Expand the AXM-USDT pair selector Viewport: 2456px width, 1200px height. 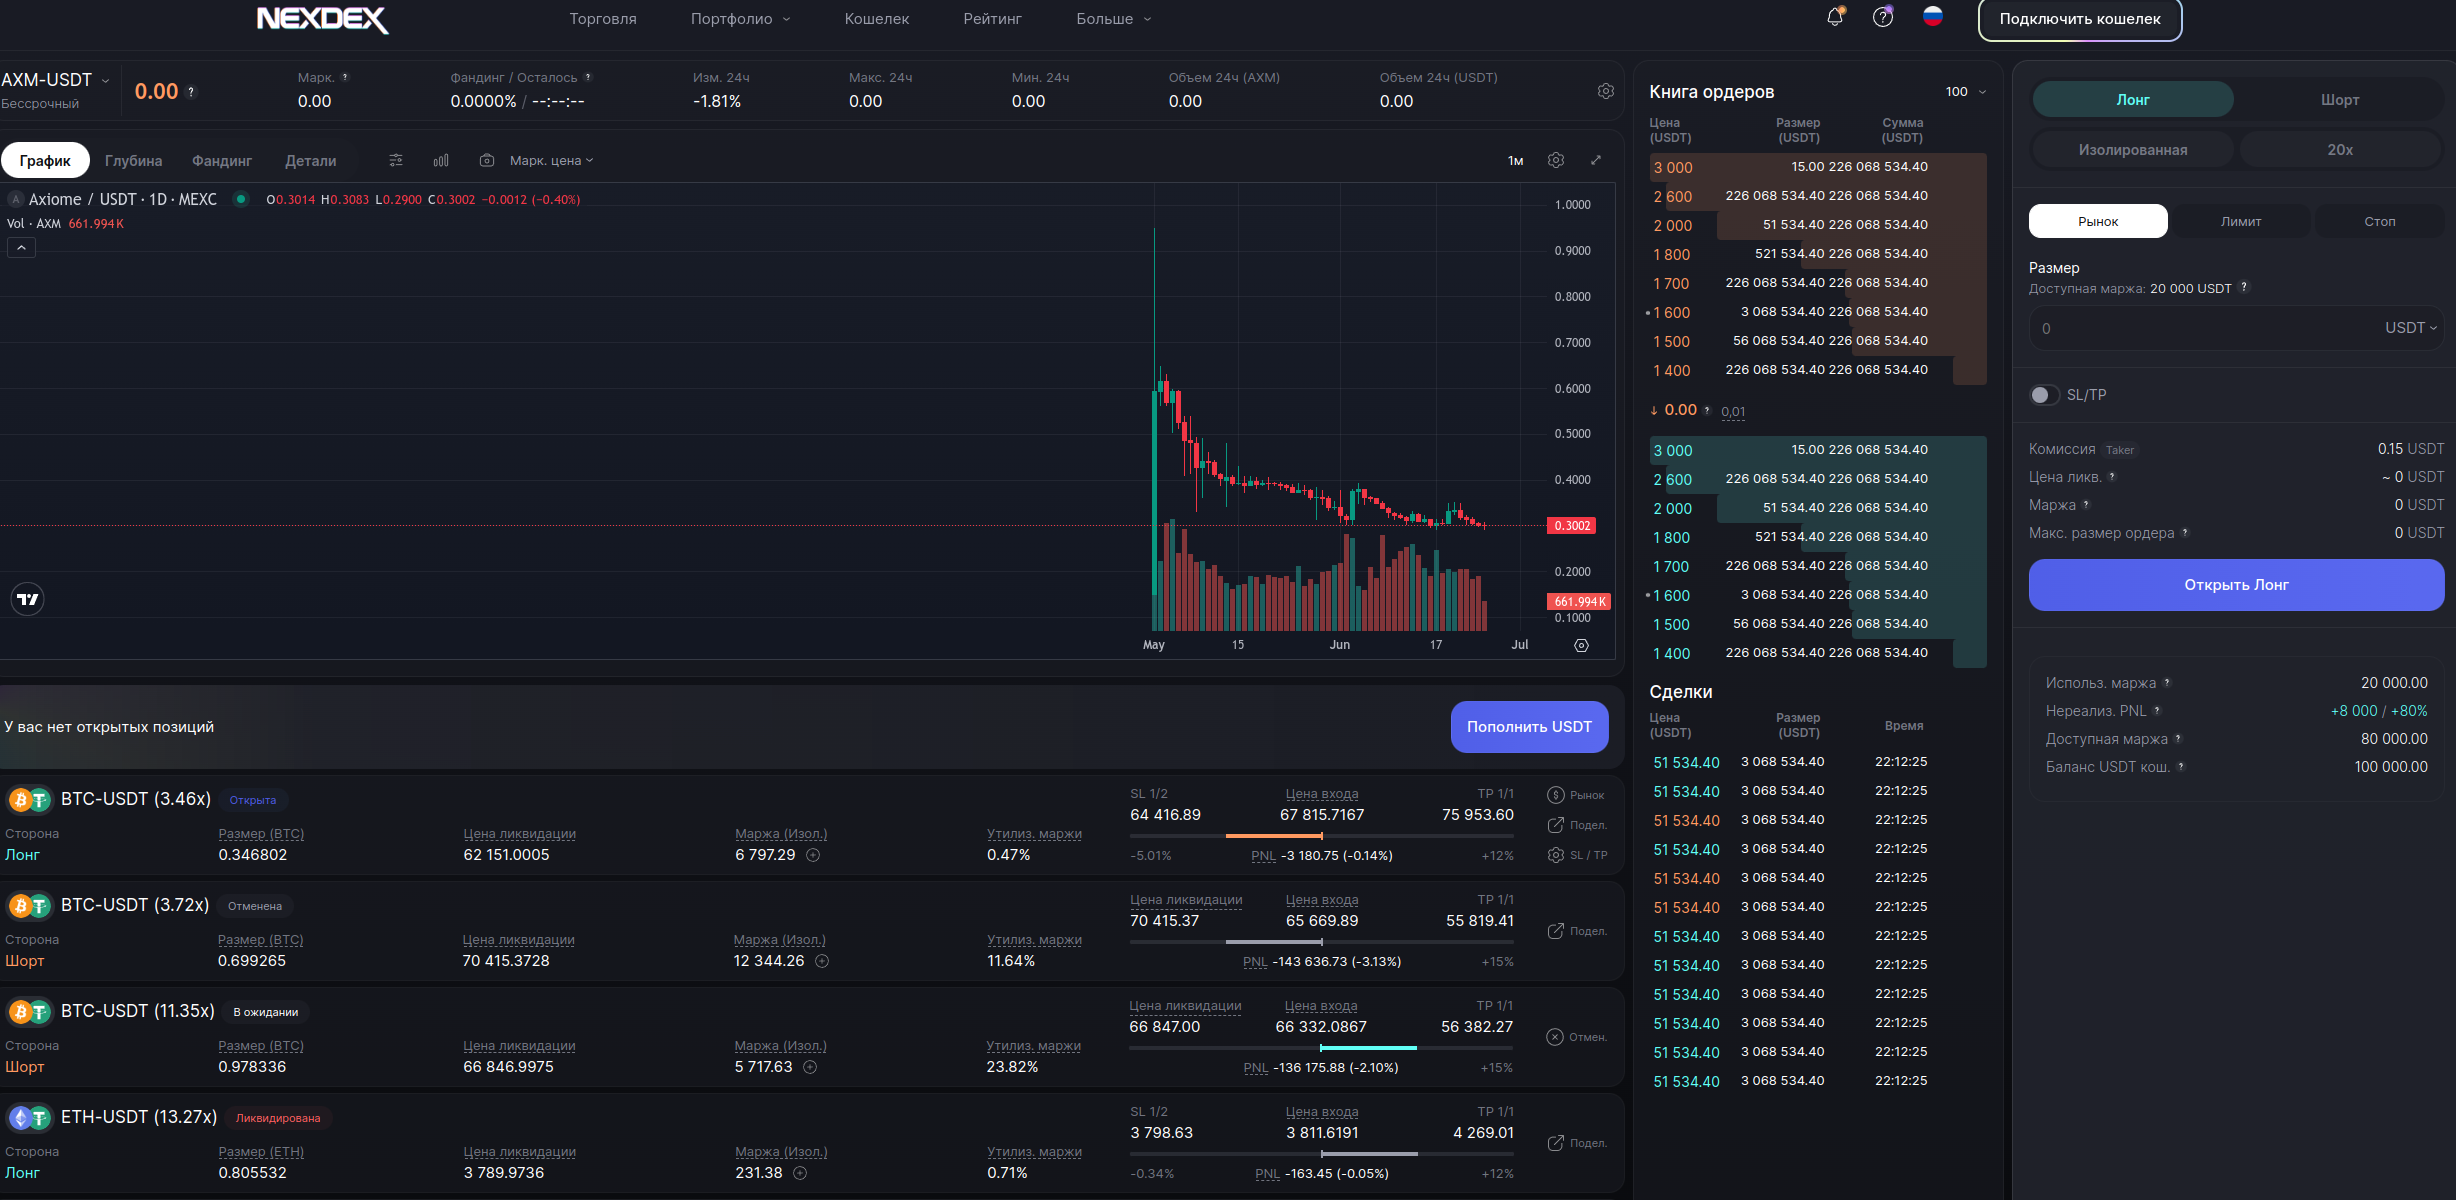[x=56, y=80]
